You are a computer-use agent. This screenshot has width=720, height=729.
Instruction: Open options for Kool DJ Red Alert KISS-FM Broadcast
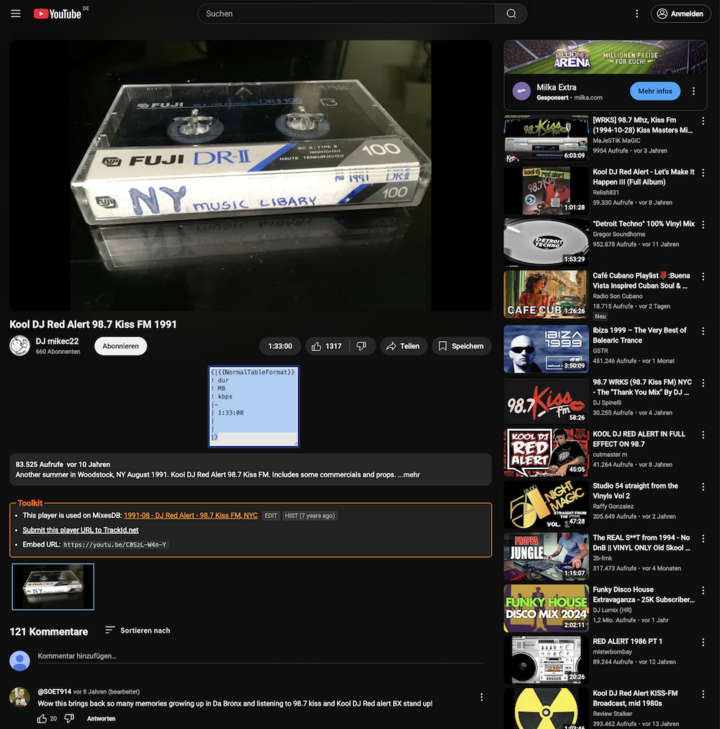pos(703,694)
